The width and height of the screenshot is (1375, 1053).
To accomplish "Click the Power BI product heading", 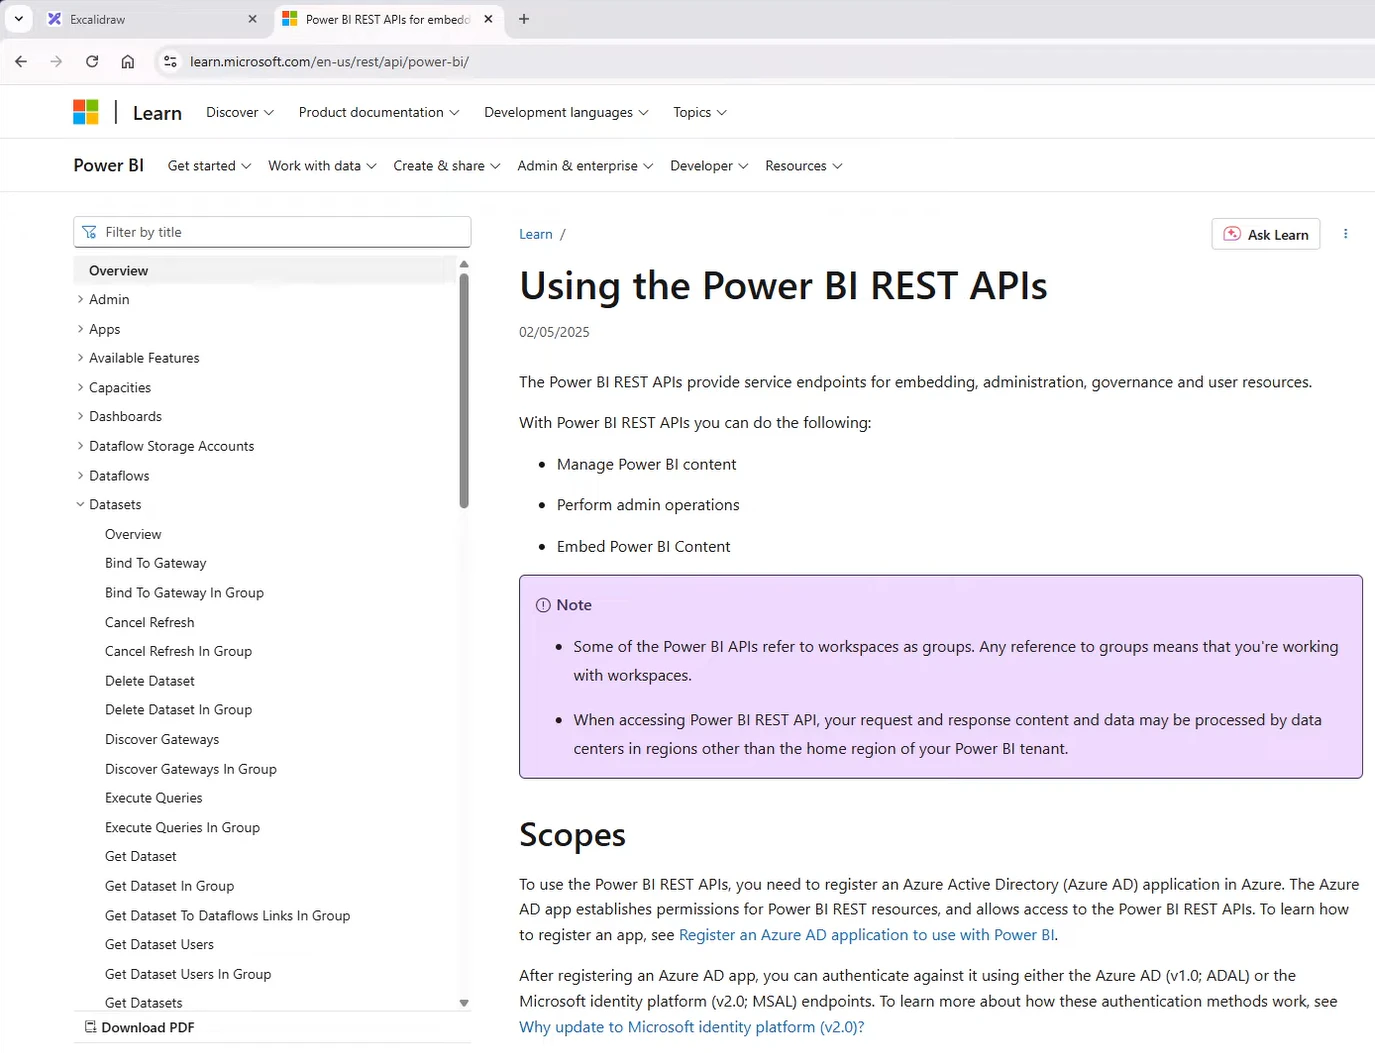I will pyautogui.click(x=108, y=166).
